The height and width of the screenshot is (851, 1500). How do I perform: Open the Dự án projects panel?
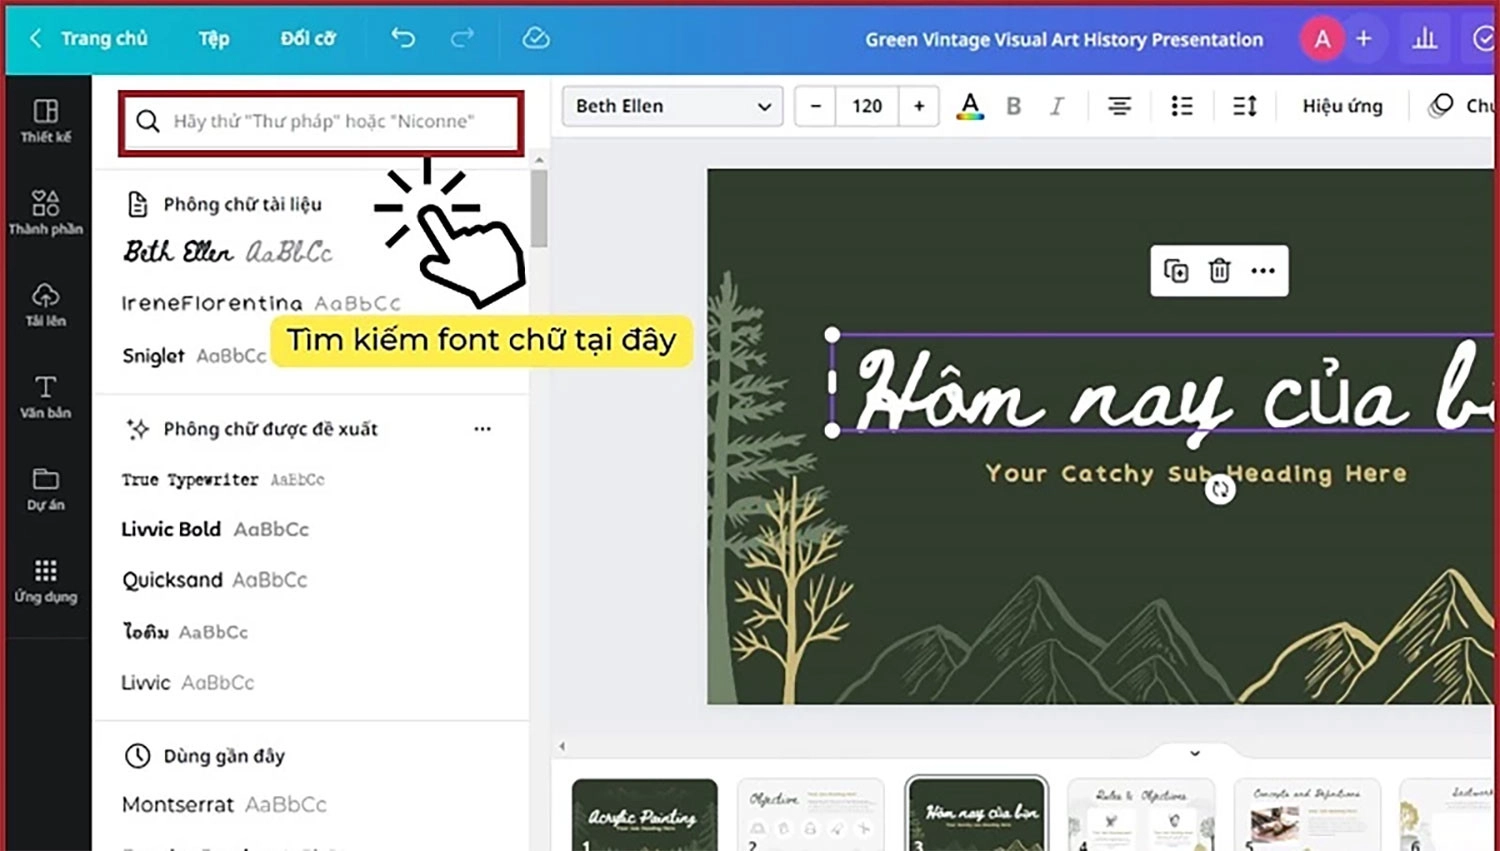pyautogui.click(x=46, y=488)
